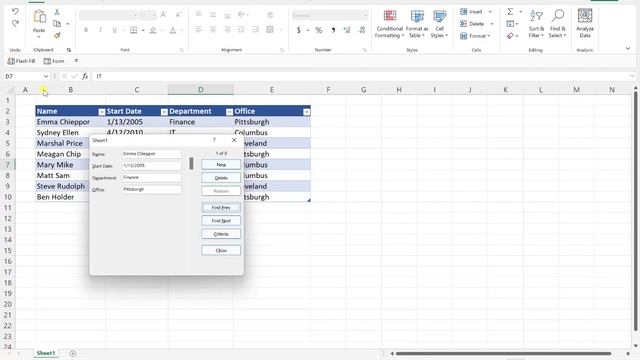Click the Accounting dollar format icon
Viewport: 640px width, 360px height.
(x=299, y=30)
